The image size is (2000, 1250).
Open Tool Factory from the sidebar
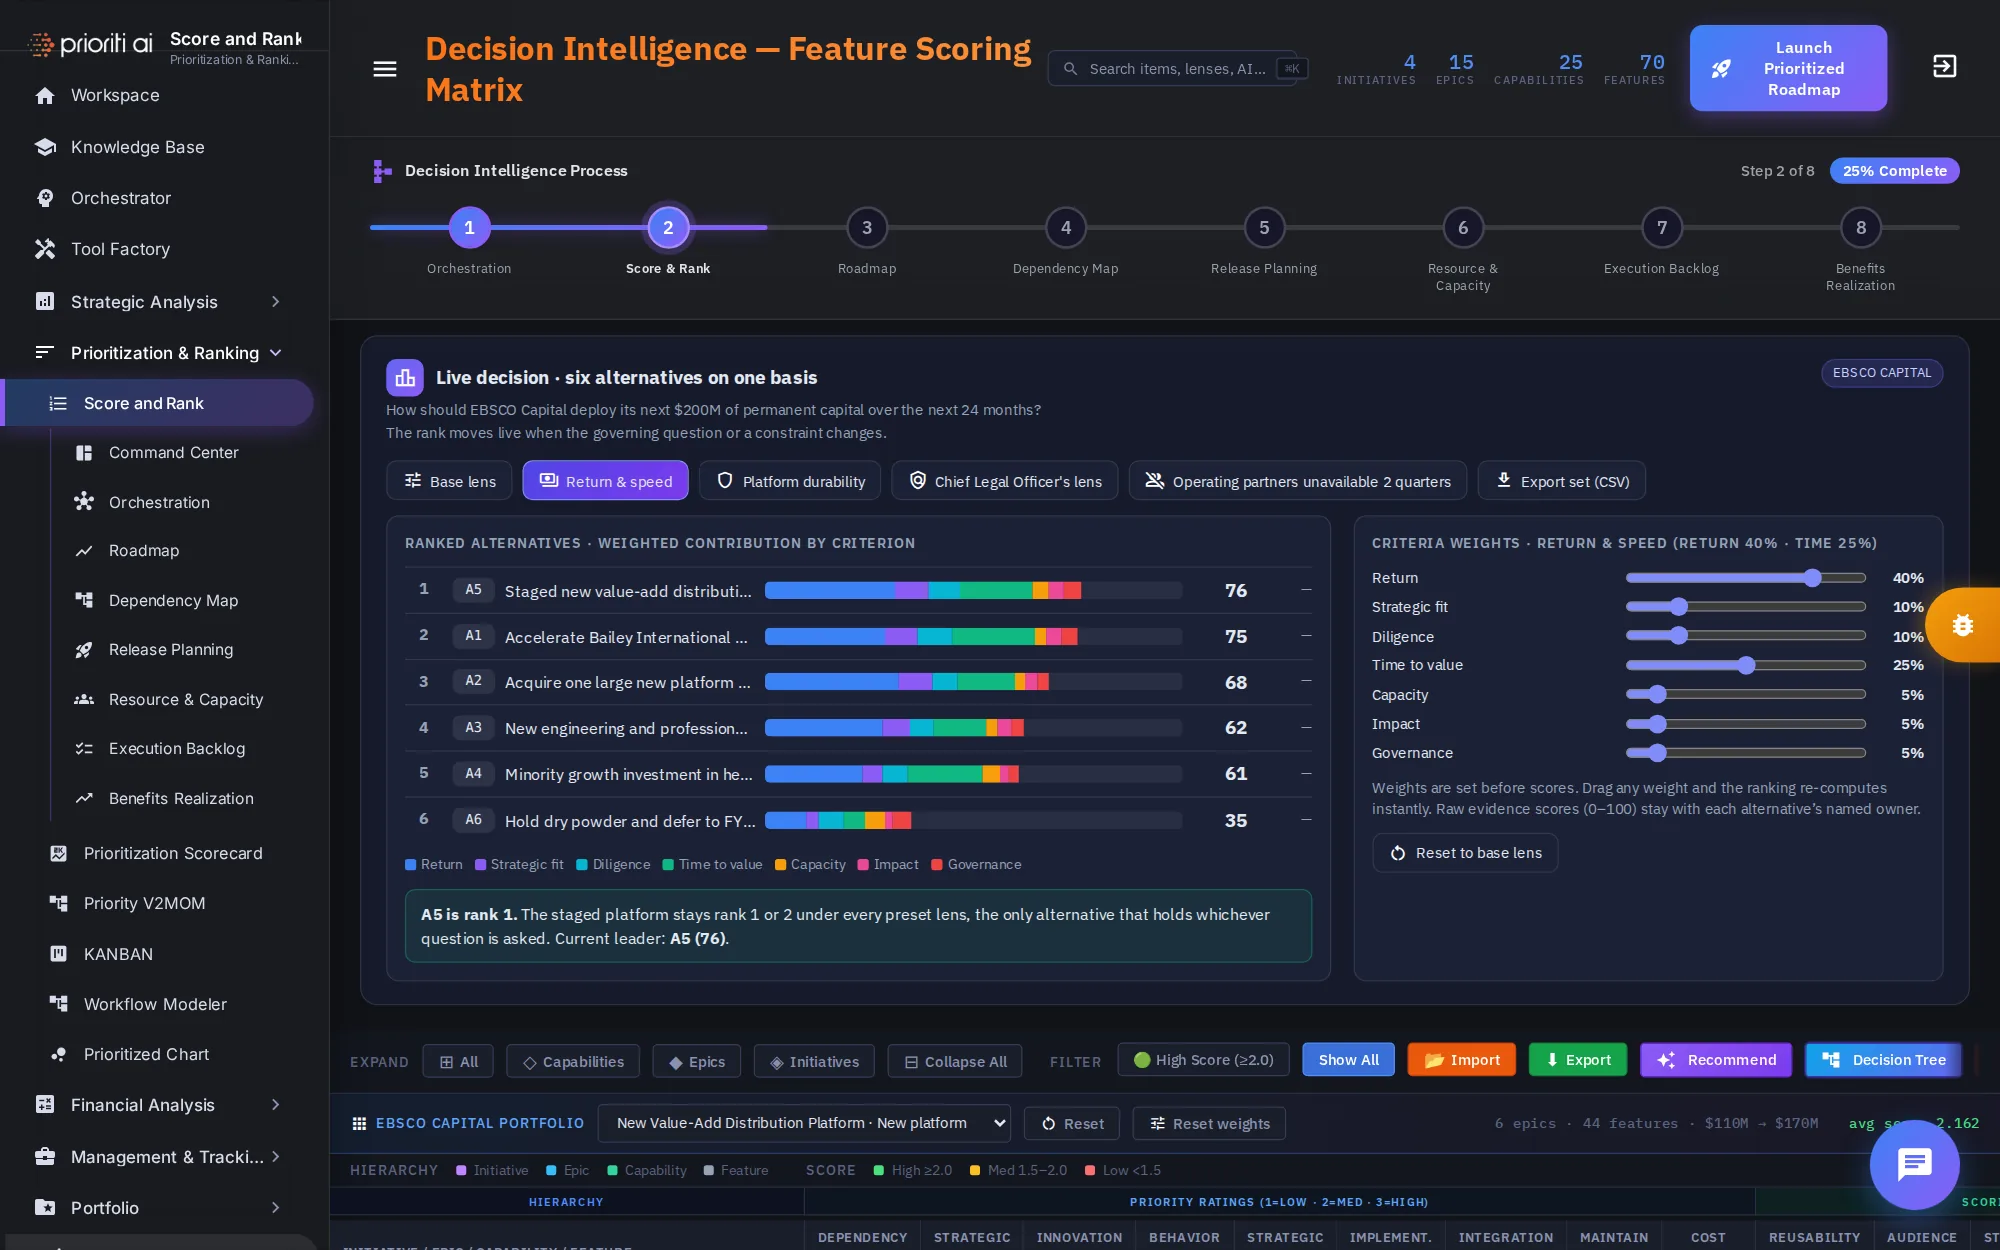[120, 249]
